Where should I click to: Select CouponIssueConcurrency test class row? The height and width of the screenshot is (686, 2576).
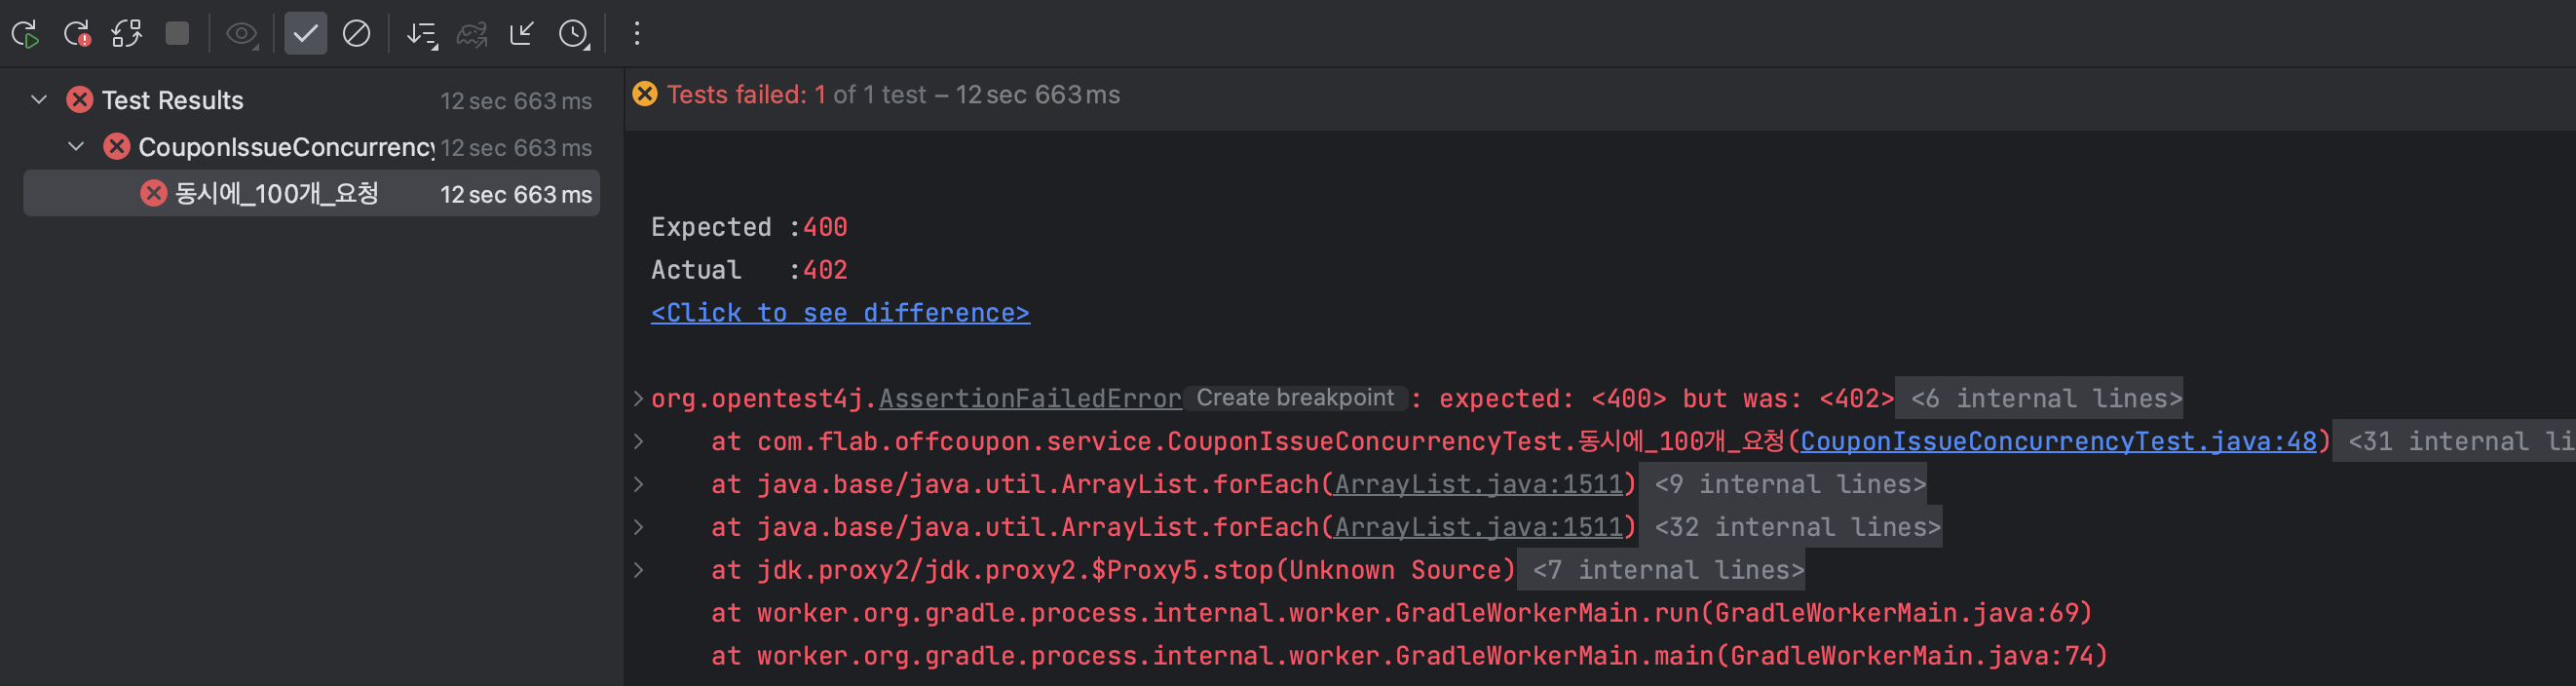(311, 147)
